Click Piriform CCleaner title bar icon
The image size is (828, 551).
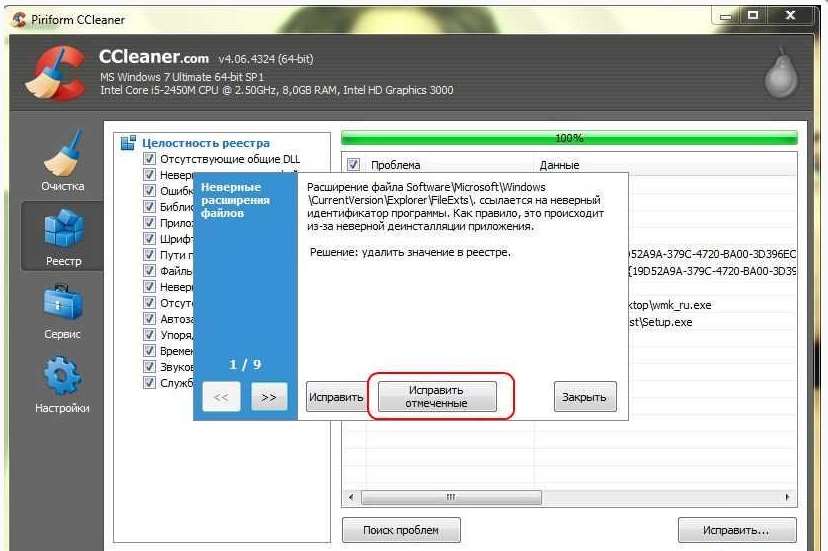(17, 16)
